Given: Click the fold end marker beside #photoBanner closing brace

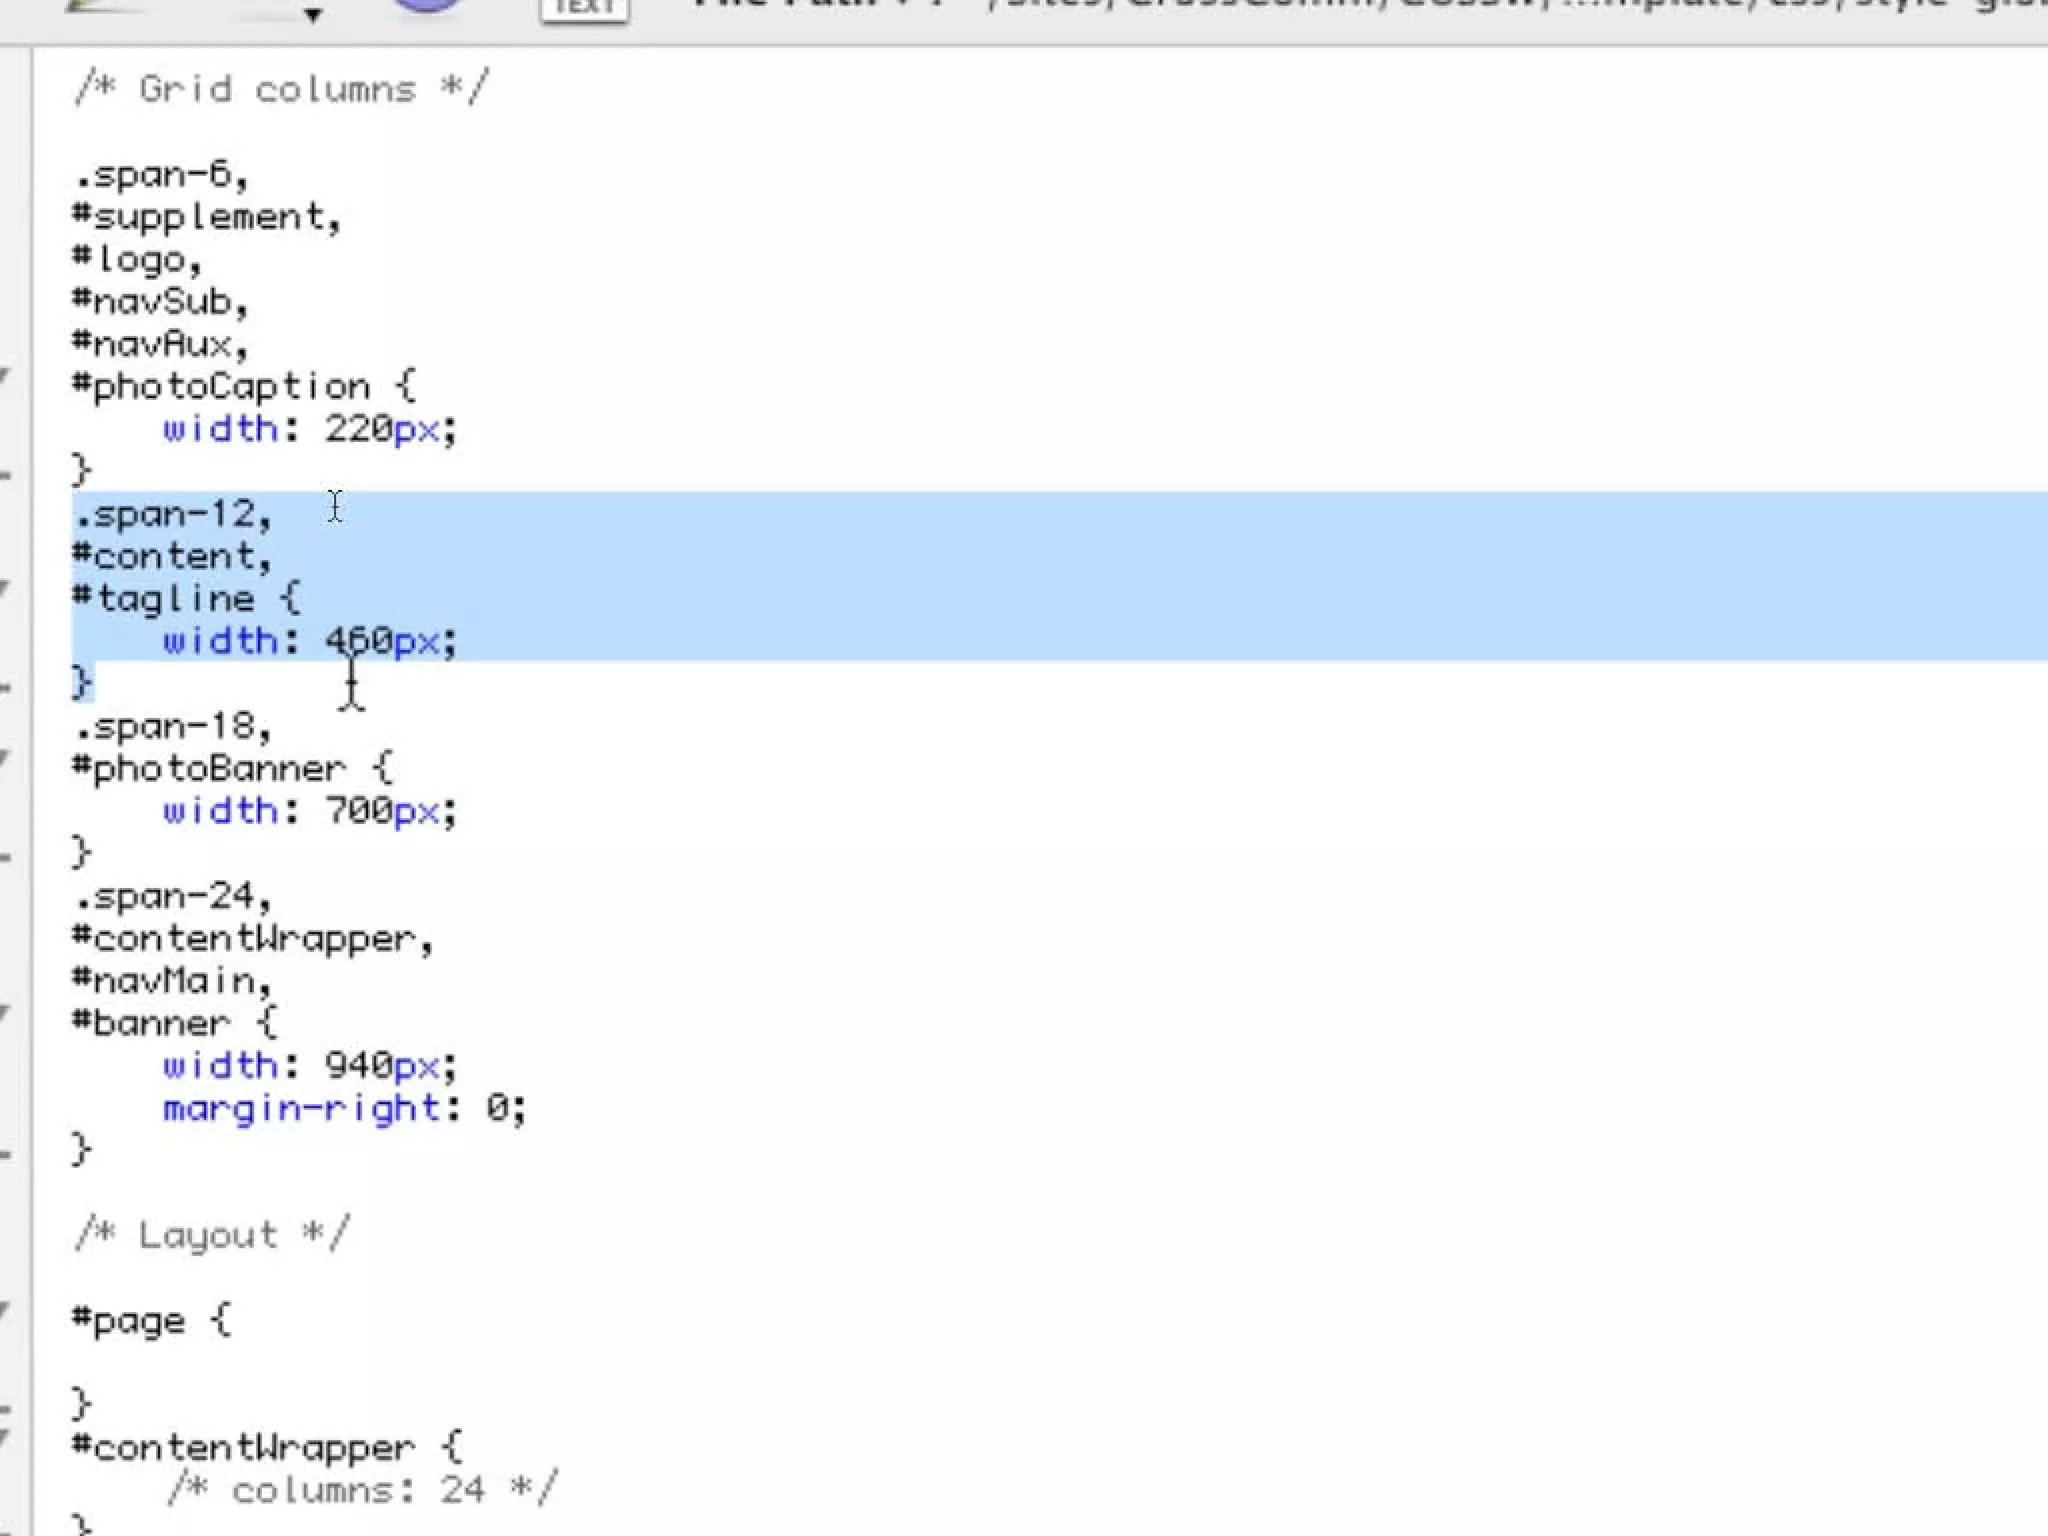Looking at the screenshot, I should (6, 857).
